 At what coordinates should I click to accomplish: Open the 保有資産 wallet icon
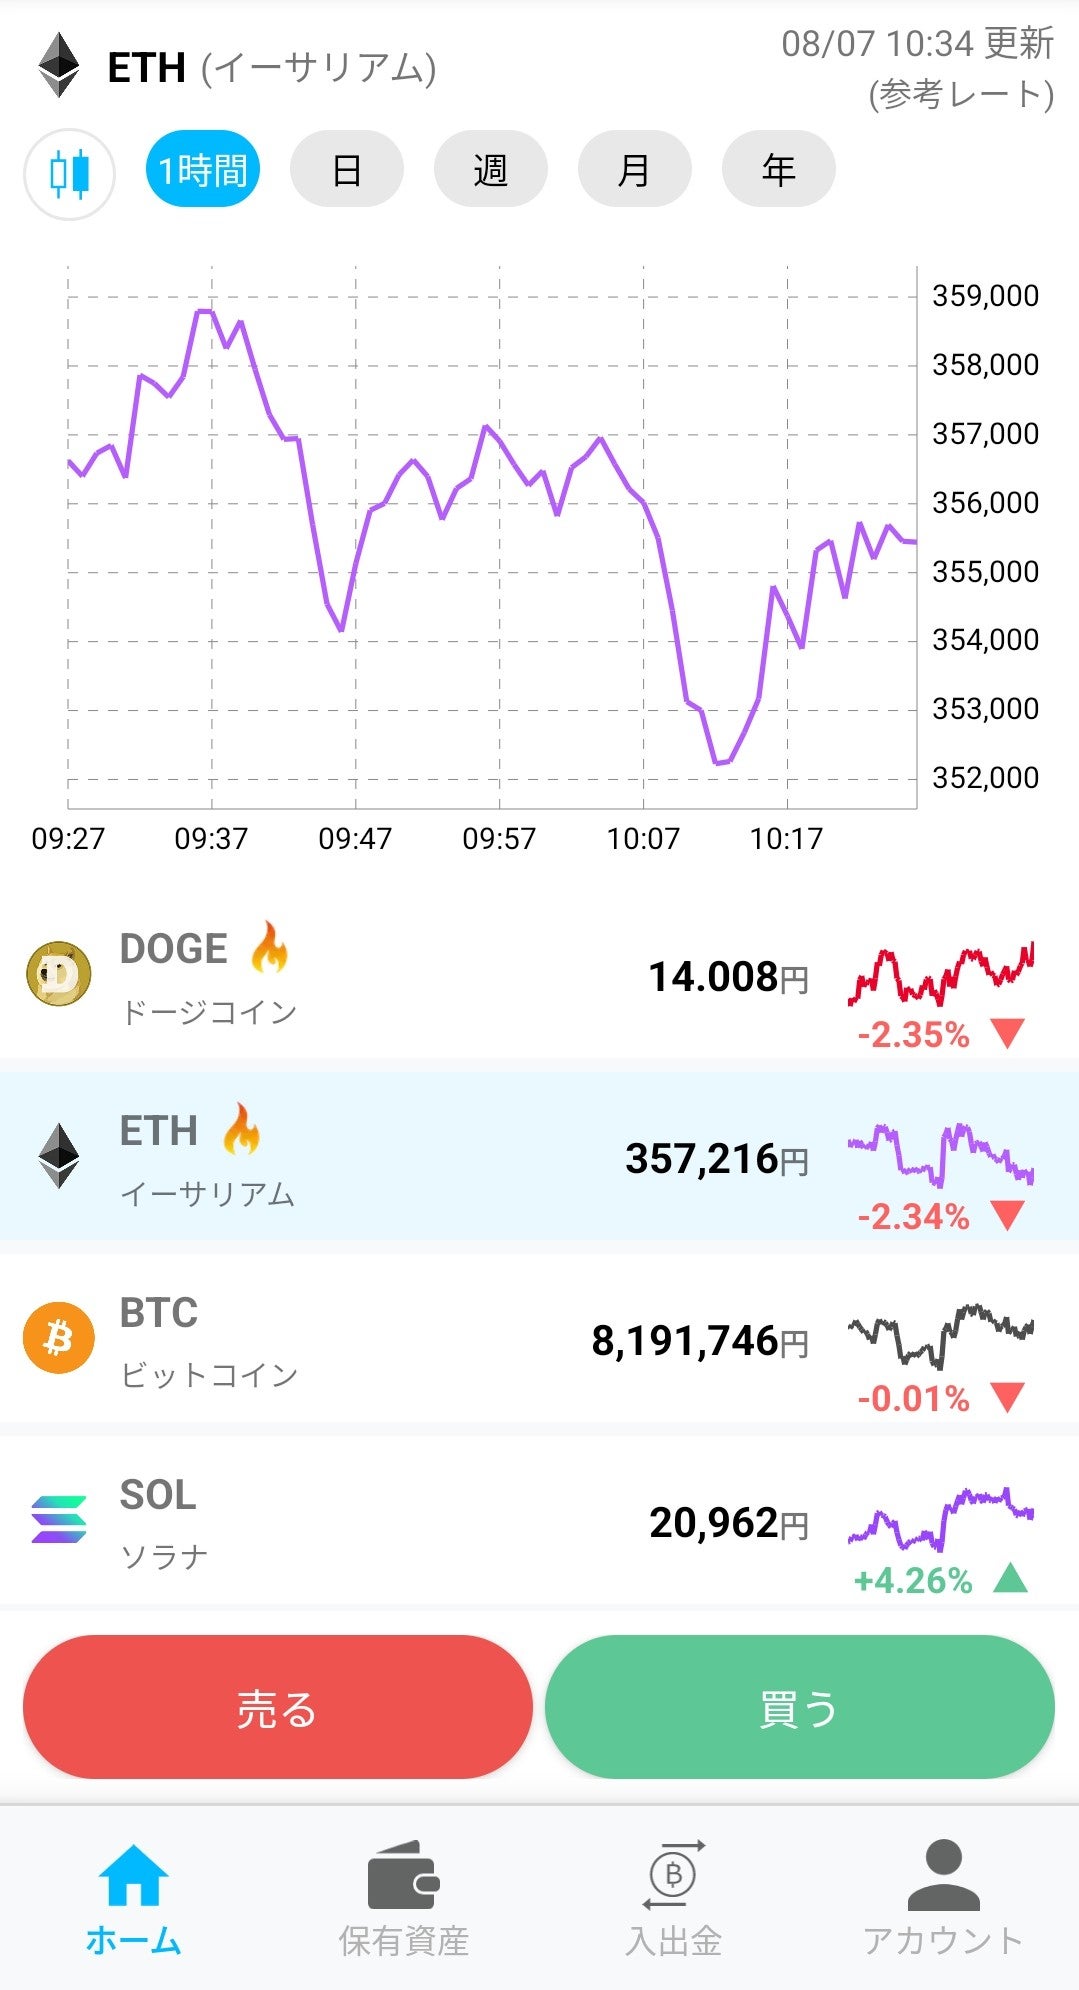(x=403, y=1876)
